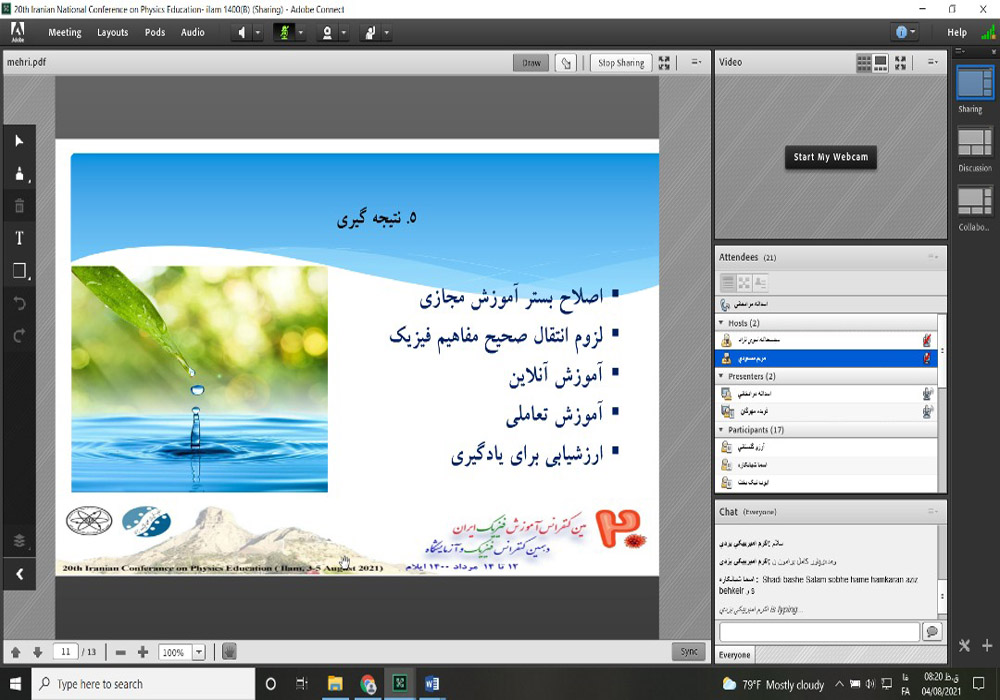
Task: Select the marker drawing tool
Action: pyautogui.click(x=19, y=174)
